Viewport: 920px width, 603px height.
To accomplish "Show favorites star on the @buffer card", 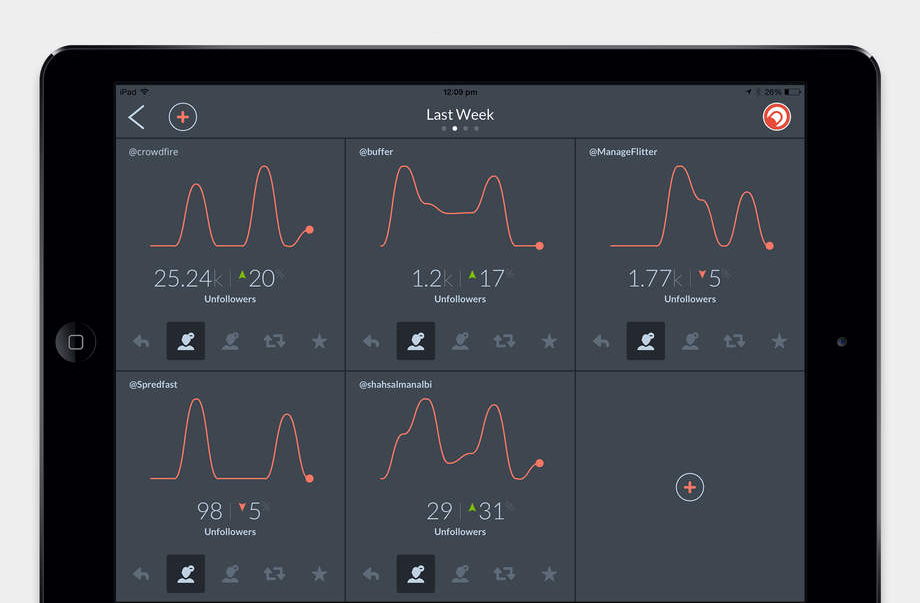I will (549, 341).
